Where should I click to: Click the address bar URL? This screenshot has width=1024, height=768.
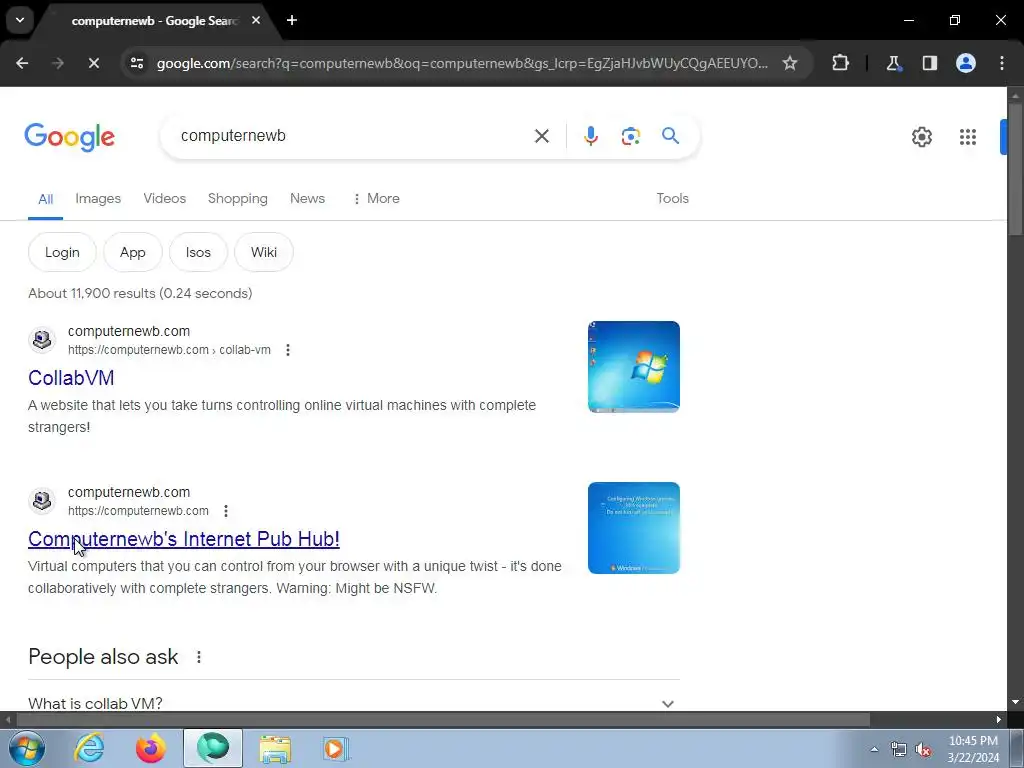pos(462,63)
